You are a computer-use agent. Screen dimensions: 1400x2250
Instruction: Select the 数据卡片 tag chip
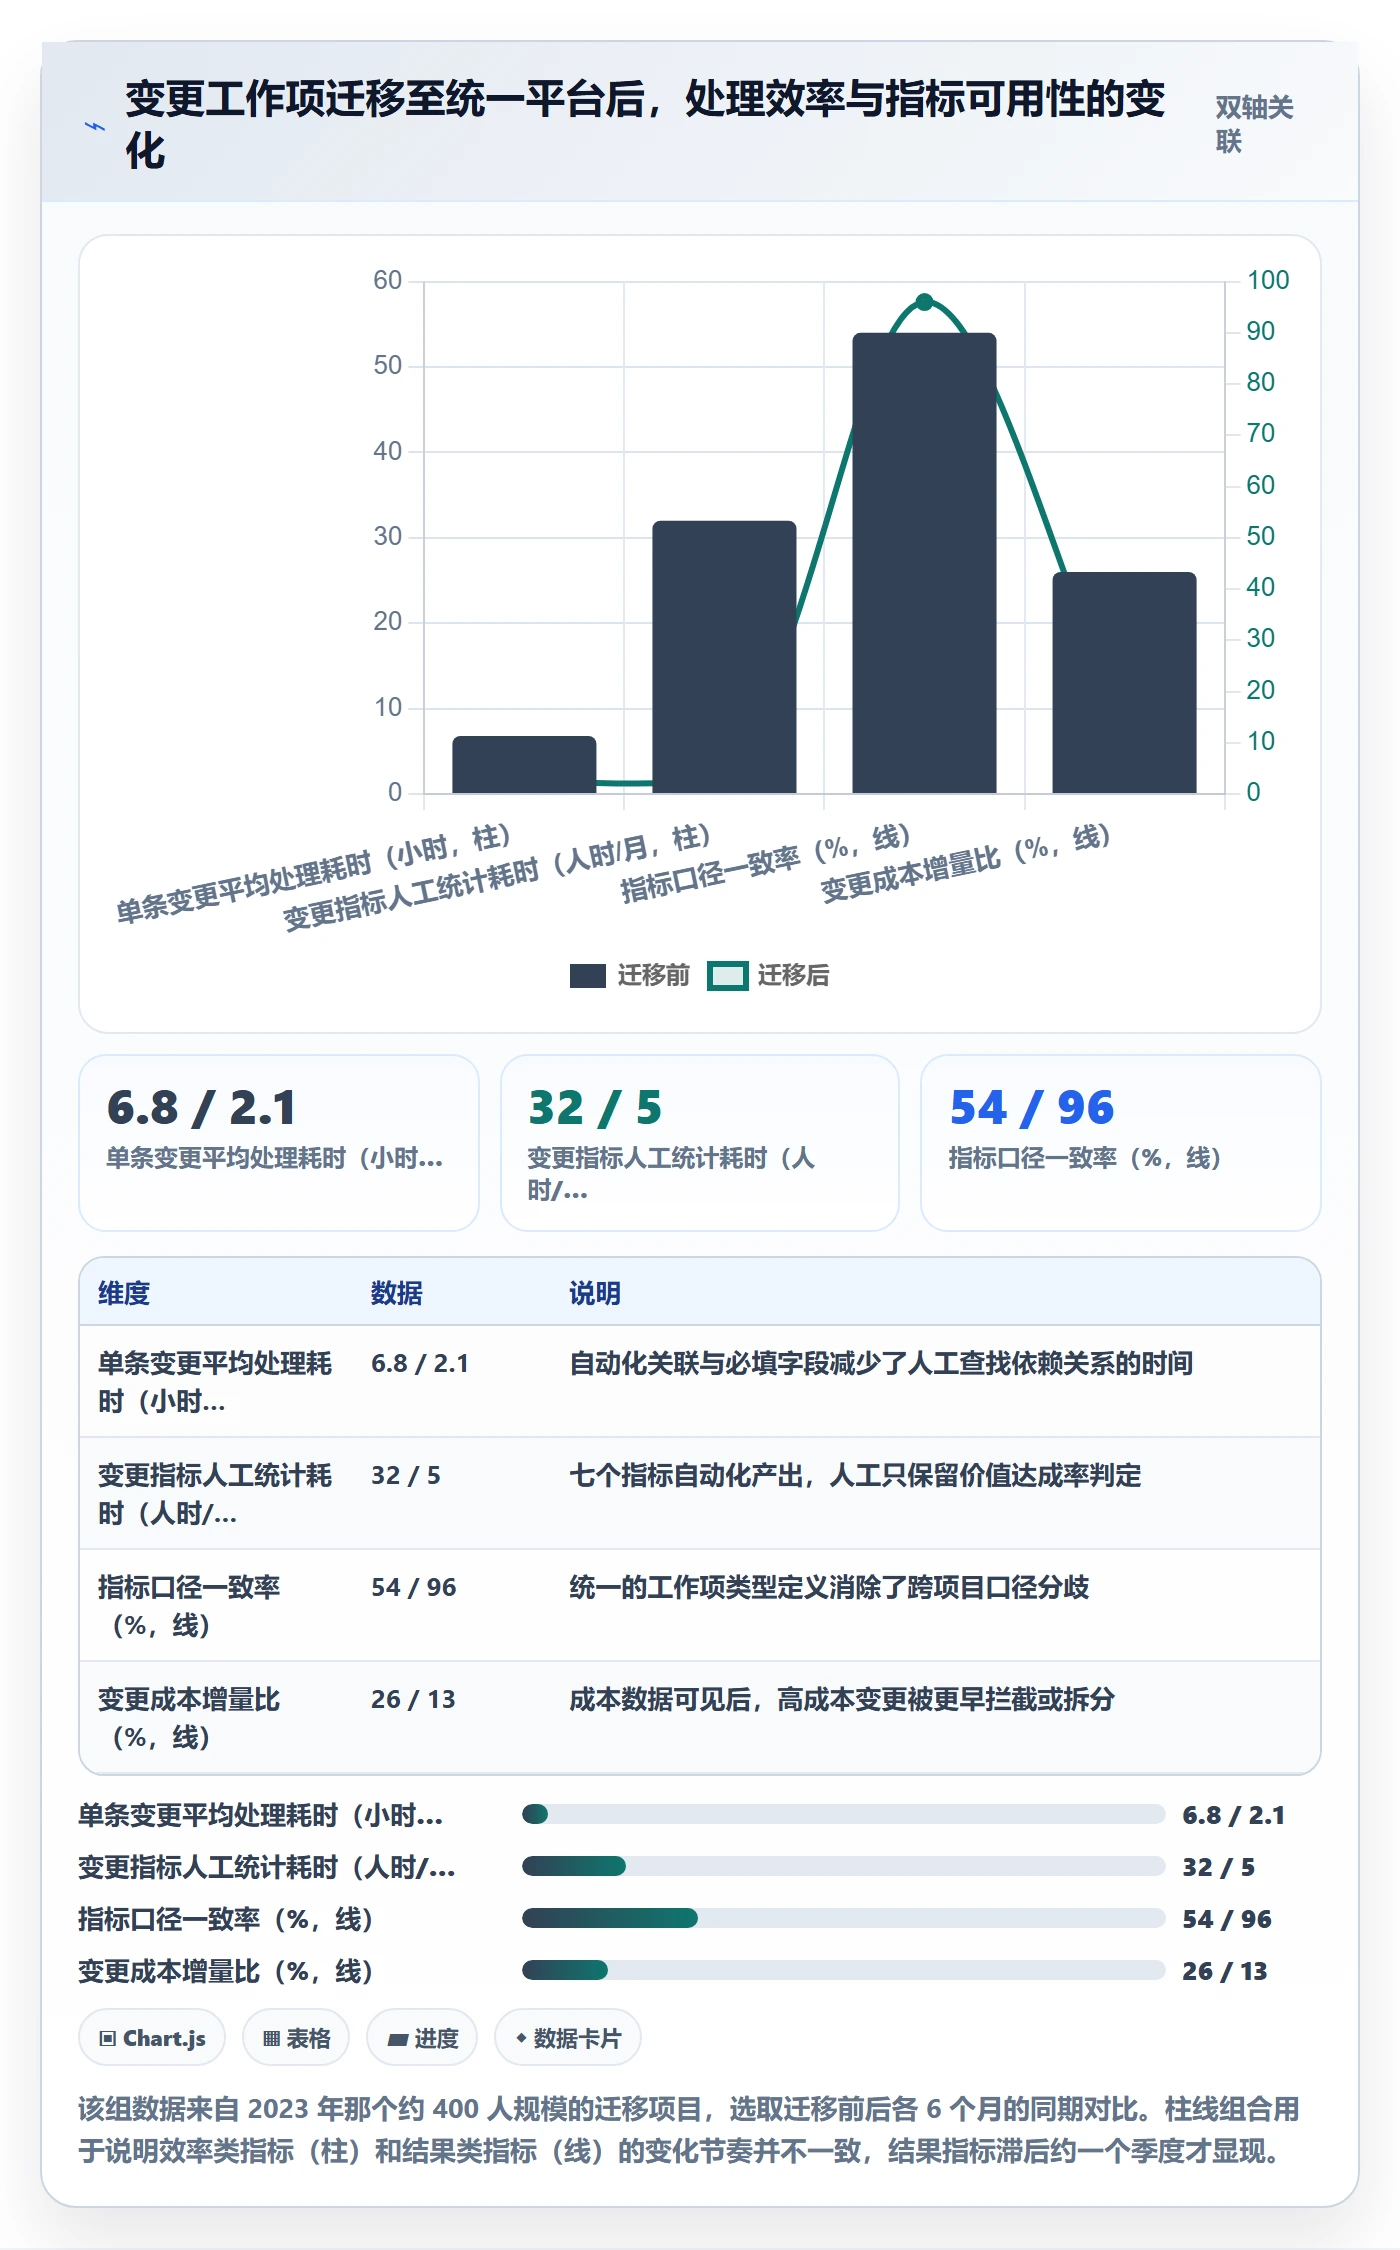click(568, 2037)
